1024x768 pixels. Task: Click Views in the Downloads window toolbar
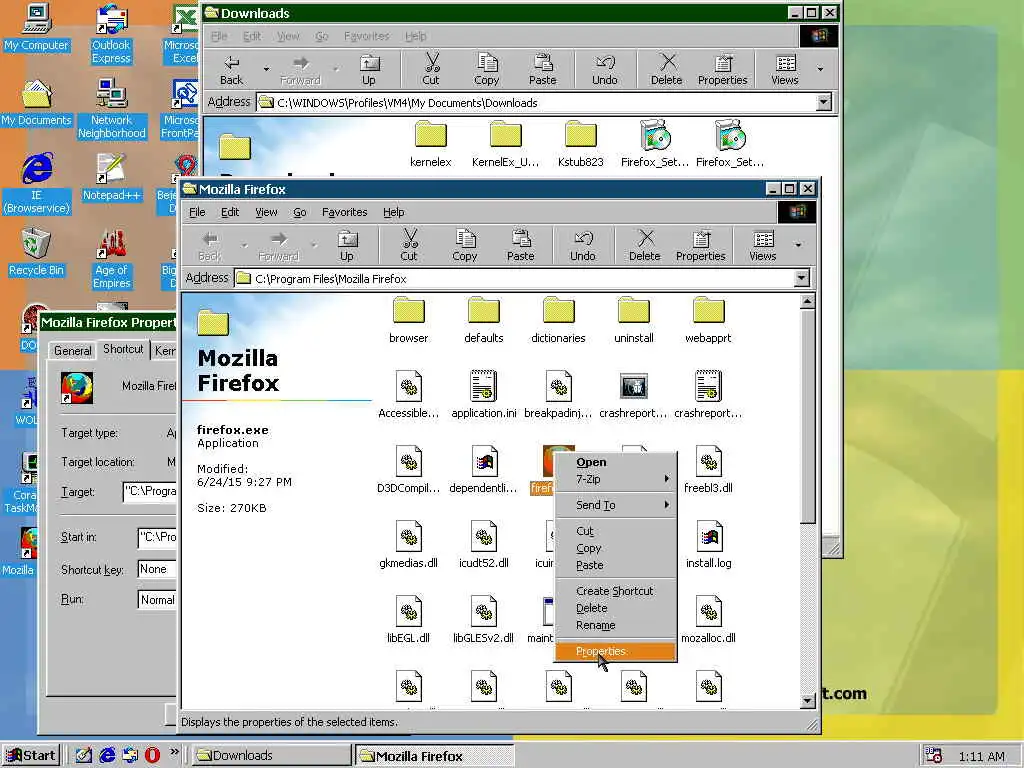click(x=785, y=69)
